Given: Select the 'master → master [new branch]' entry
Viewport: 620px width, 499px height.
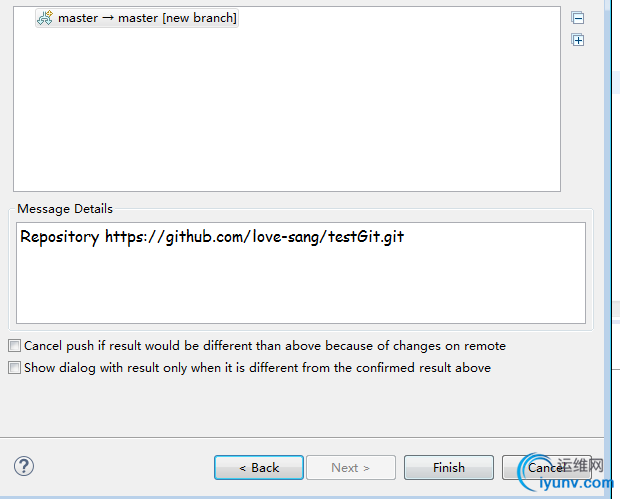Looking at the screenshot, I should tap(146, 18).
